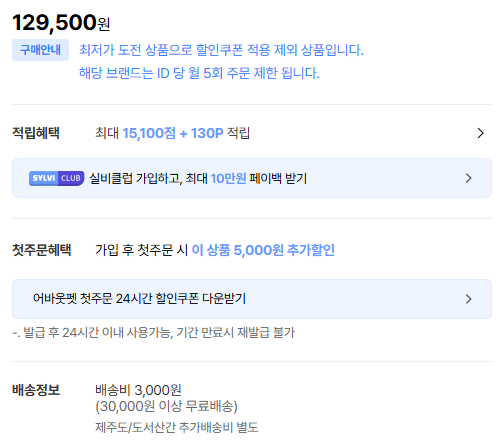Click the 배송비 3,000원 text
This screenshot has width=502, height=447.
[138, 390]
